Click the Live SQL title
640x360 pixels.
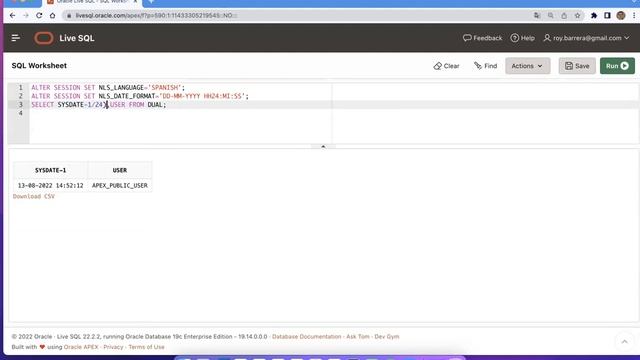[77, 38]
